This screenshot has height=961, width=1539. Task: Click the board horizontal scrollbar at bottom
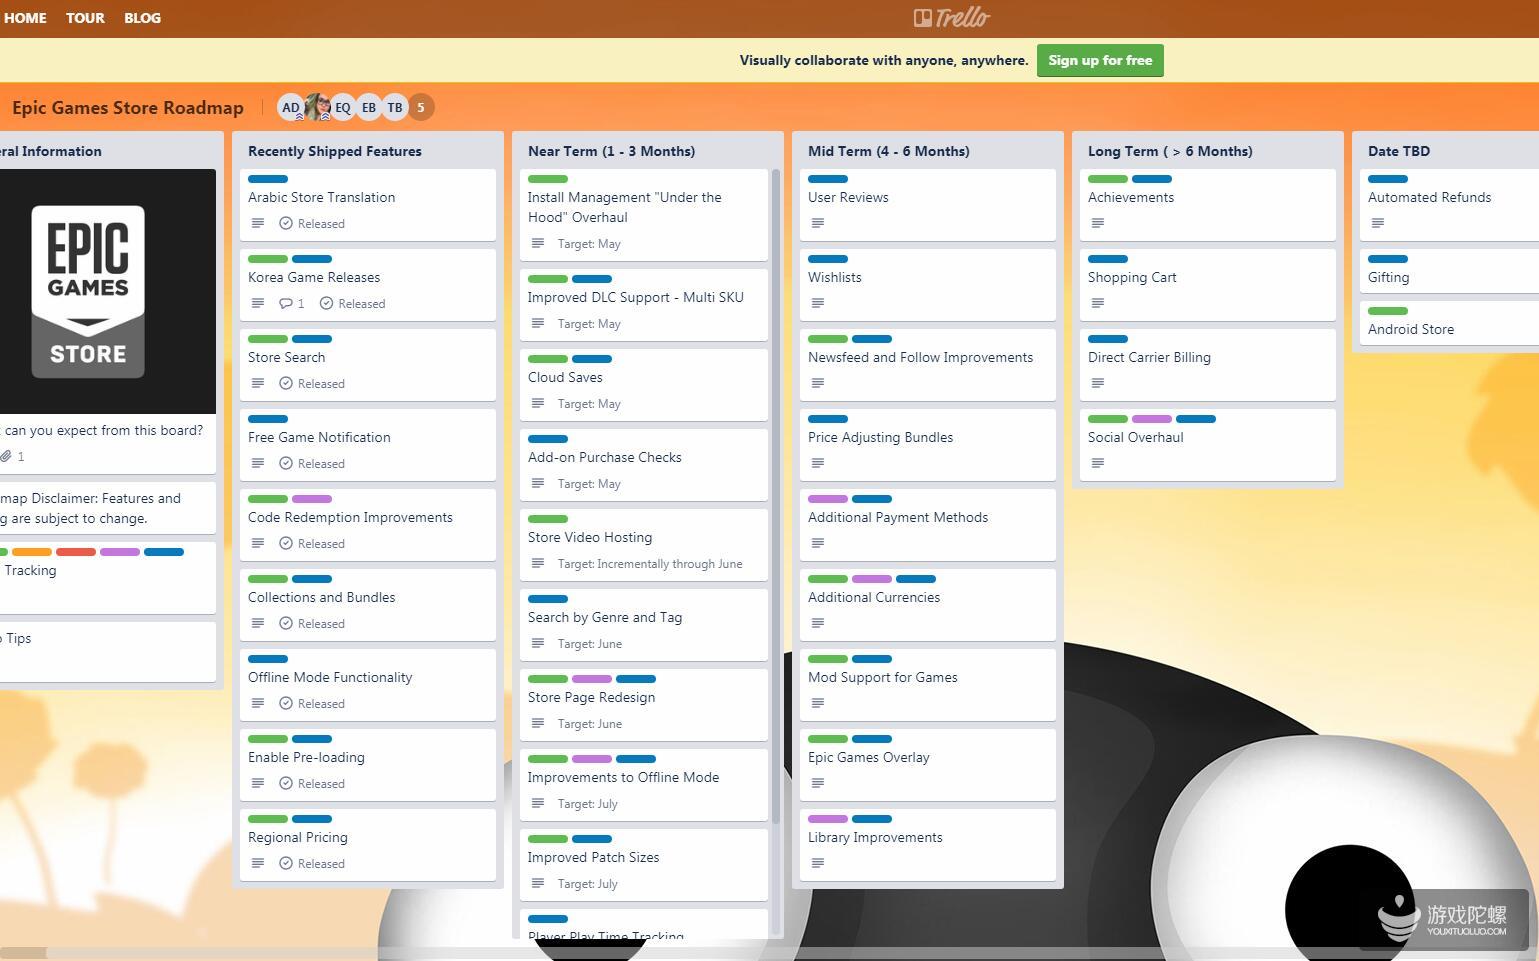[22, 952]
